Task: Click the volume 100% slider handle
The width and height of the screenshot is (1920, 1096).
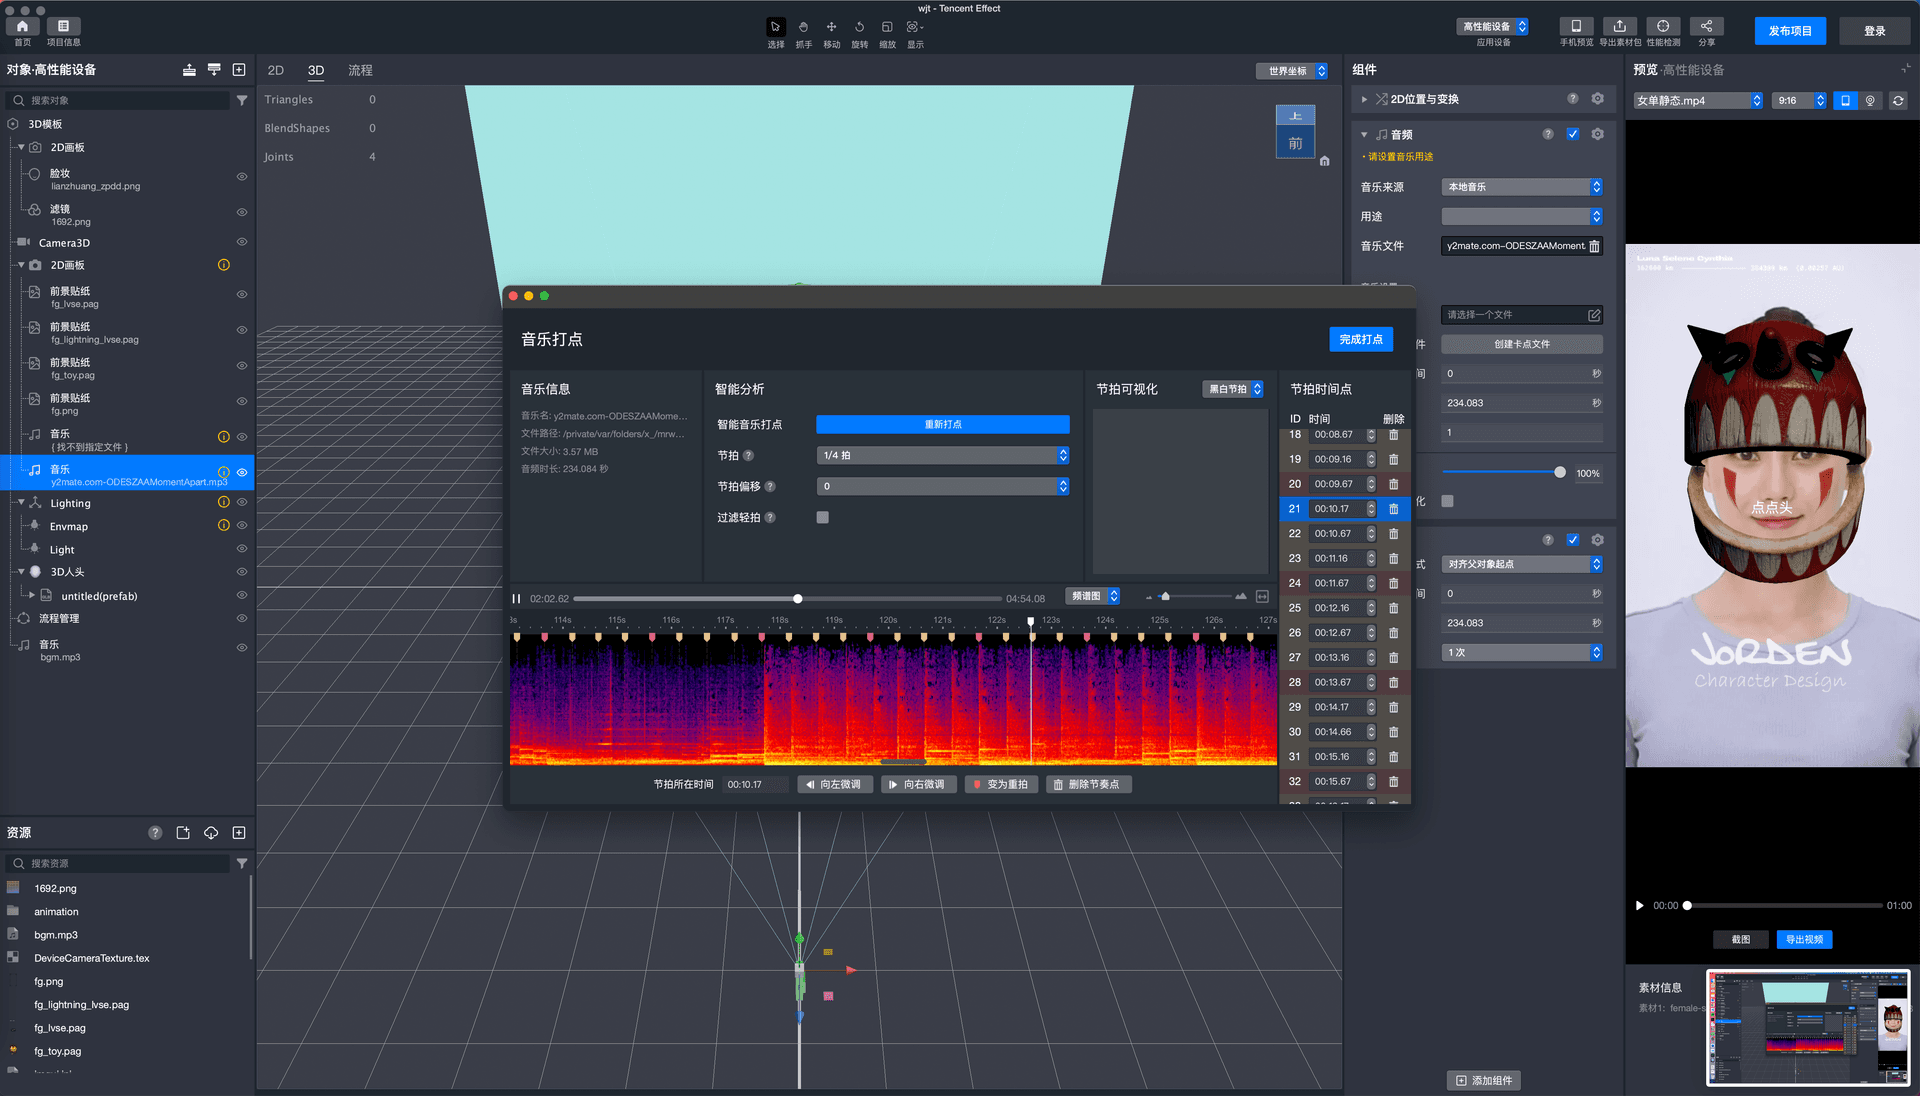Action: (1560, 473)
